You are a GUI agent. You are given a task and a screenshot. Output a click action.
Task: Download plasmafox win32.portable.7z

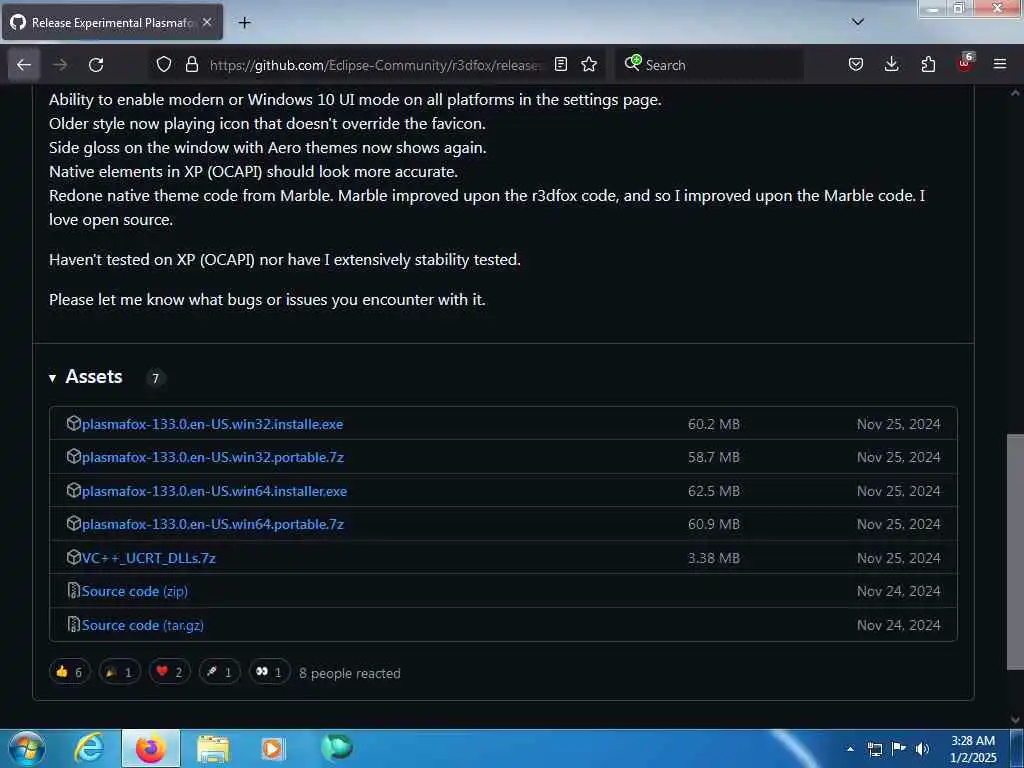[x=213, y=458]
